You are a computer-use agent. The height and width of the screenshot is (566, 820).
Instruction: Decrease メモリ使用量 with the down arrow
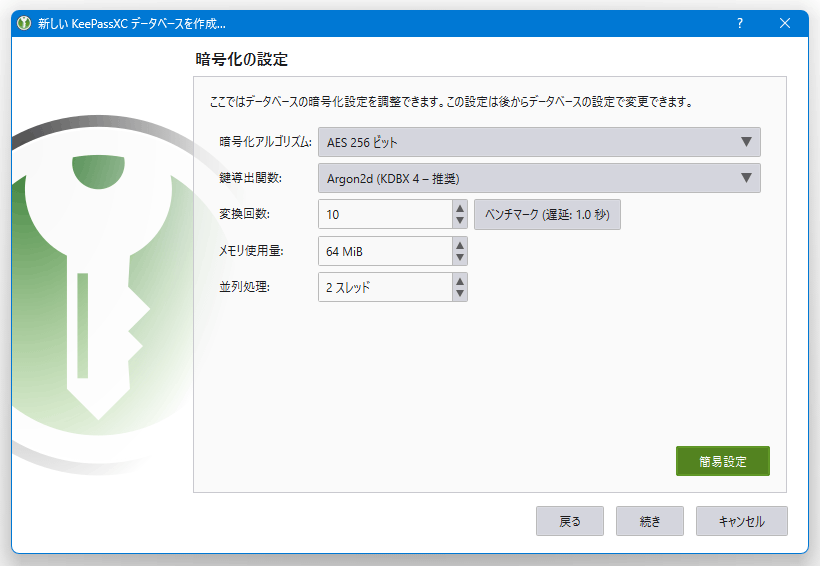click(x=460, y=257)
